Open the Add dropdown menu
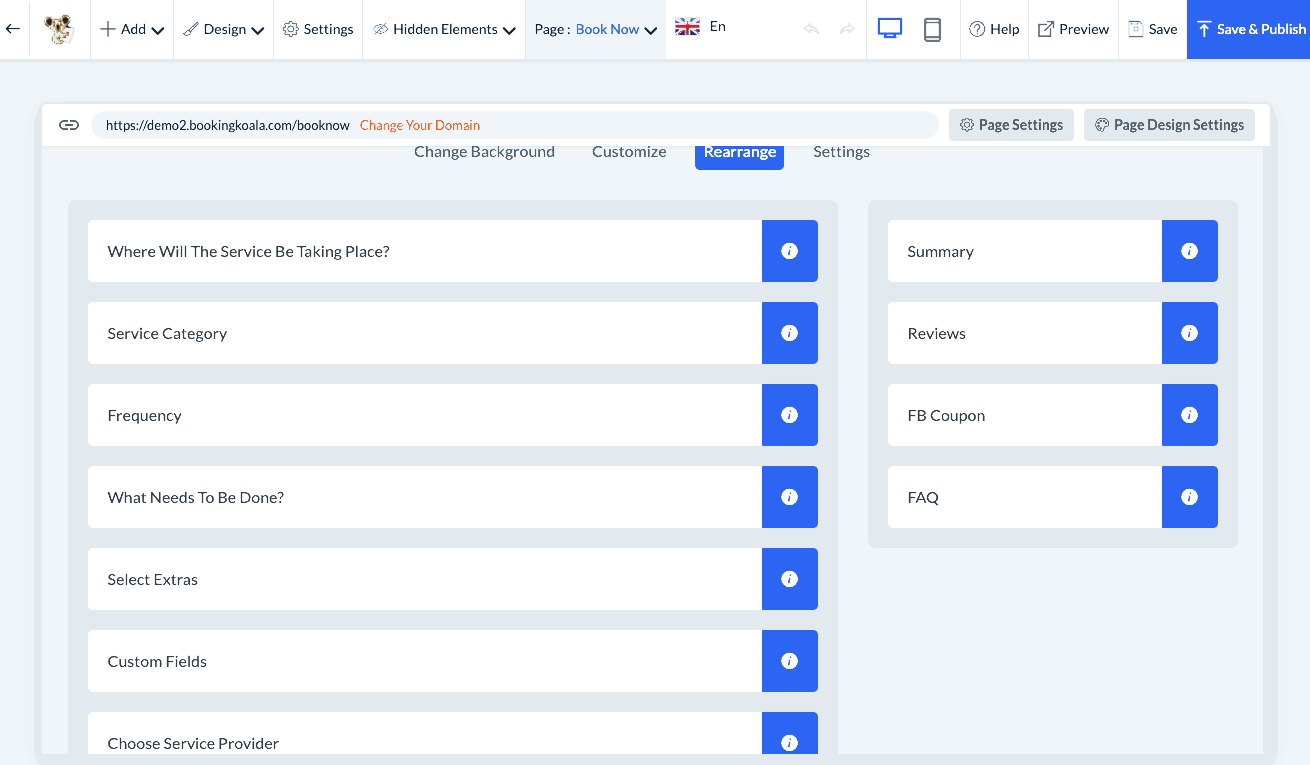Screen dimensions: 1310x765 [132, 29]
